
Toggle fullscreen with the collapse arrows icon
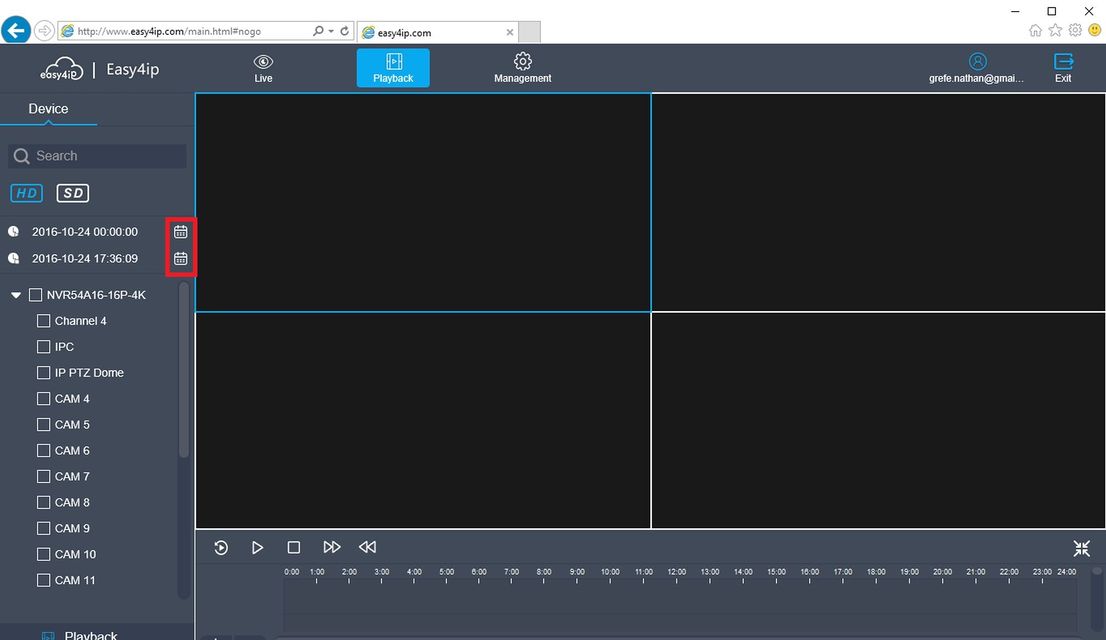pos(1081,548)
